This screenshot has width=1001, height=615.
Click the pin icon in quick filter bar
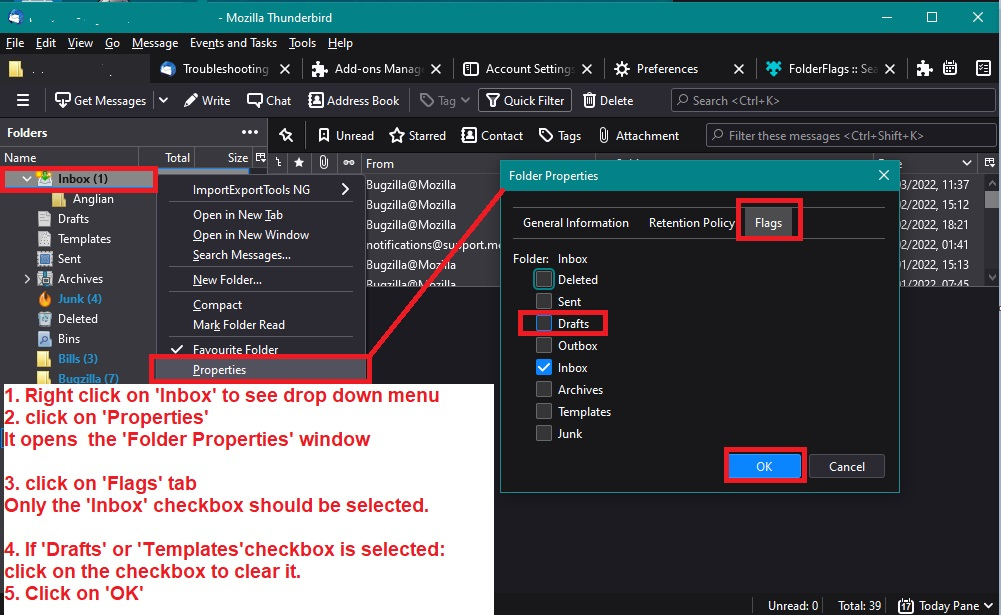[x=286, y=135]
